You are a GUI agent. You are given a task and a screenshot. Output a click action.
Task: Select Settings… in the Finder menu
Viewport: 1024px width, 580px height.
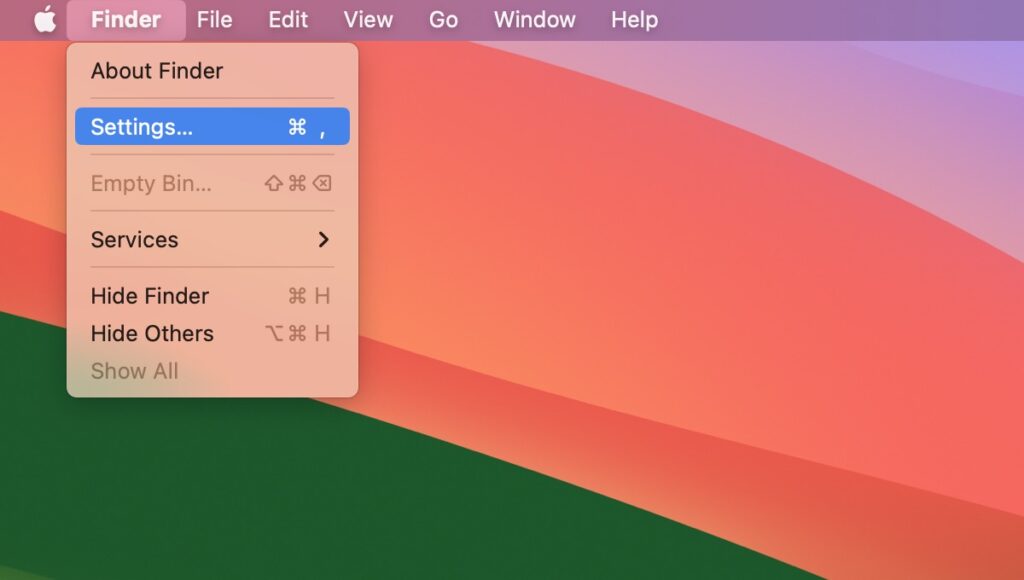click(x=212, y=127)
